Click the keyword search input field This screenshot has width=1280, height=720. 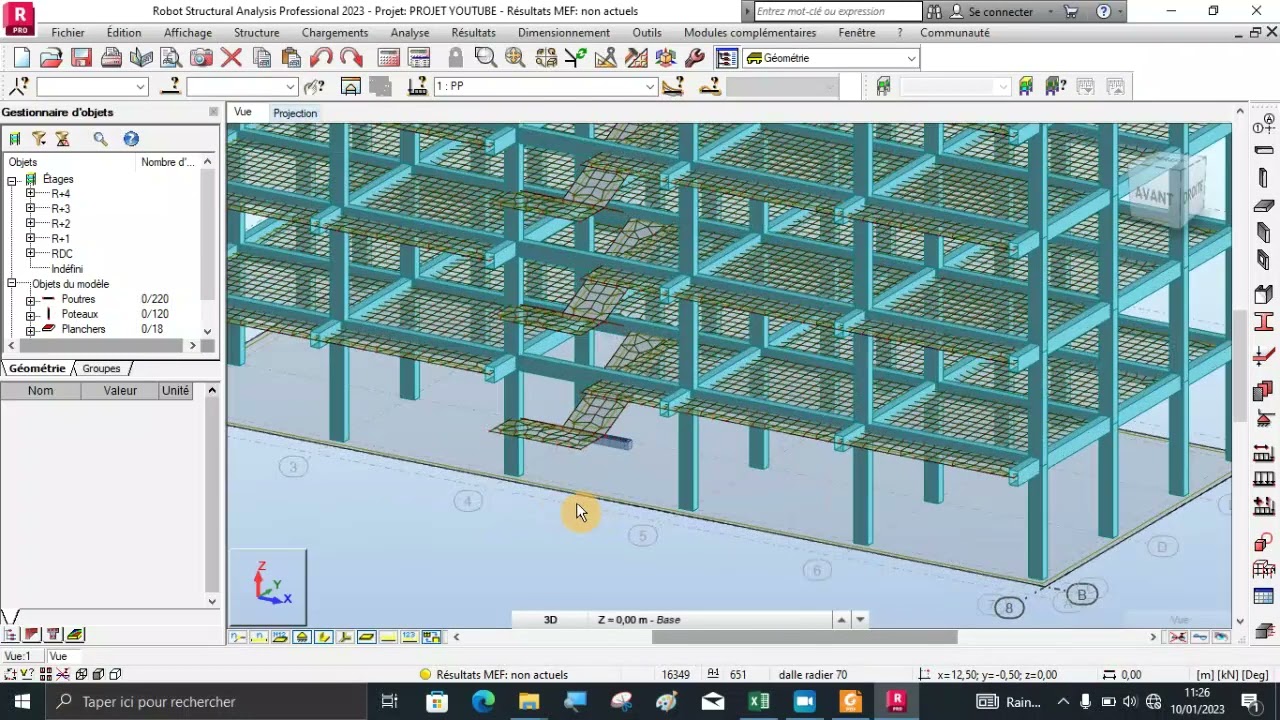click(838, 12)
